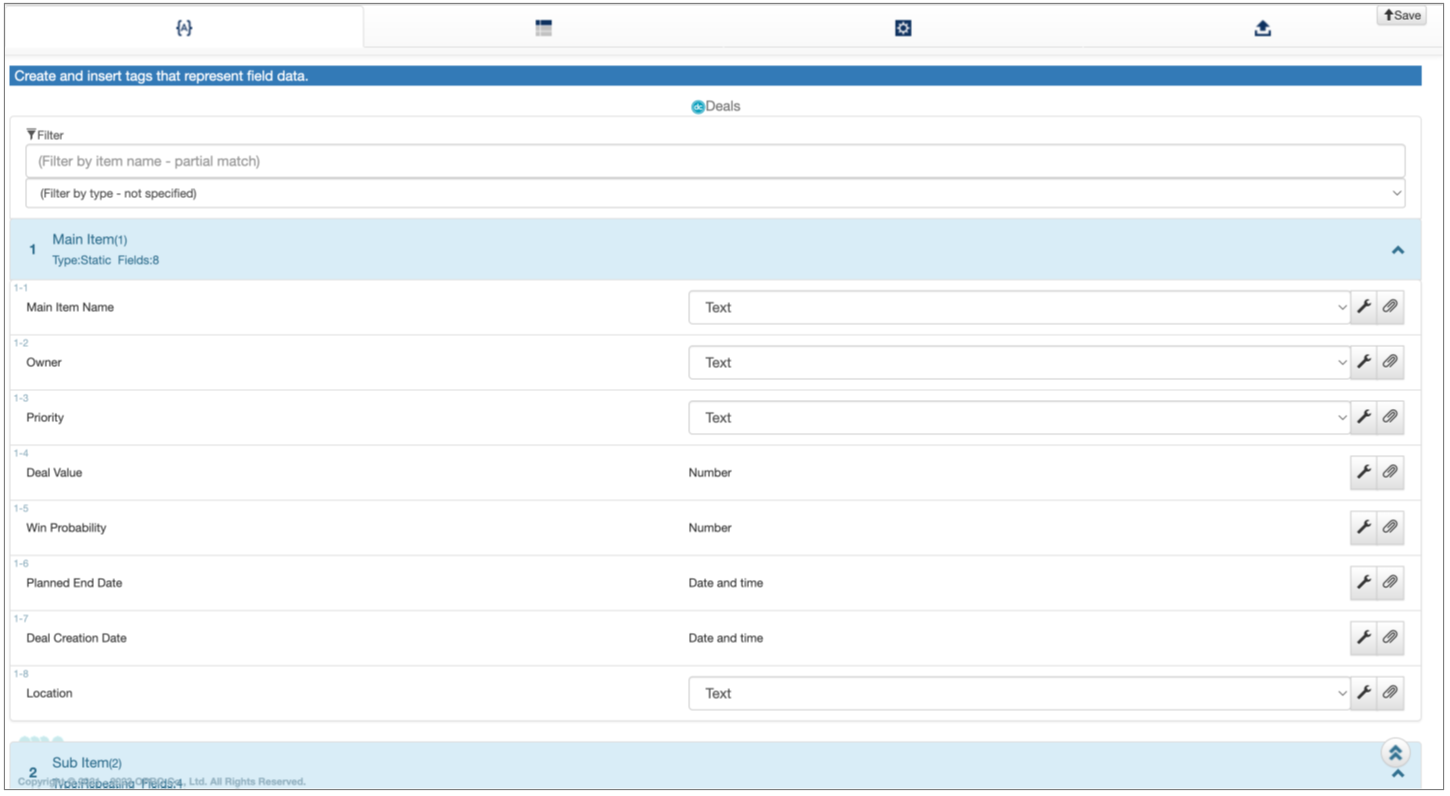Collapse the Main Item section

(1397, 250)
